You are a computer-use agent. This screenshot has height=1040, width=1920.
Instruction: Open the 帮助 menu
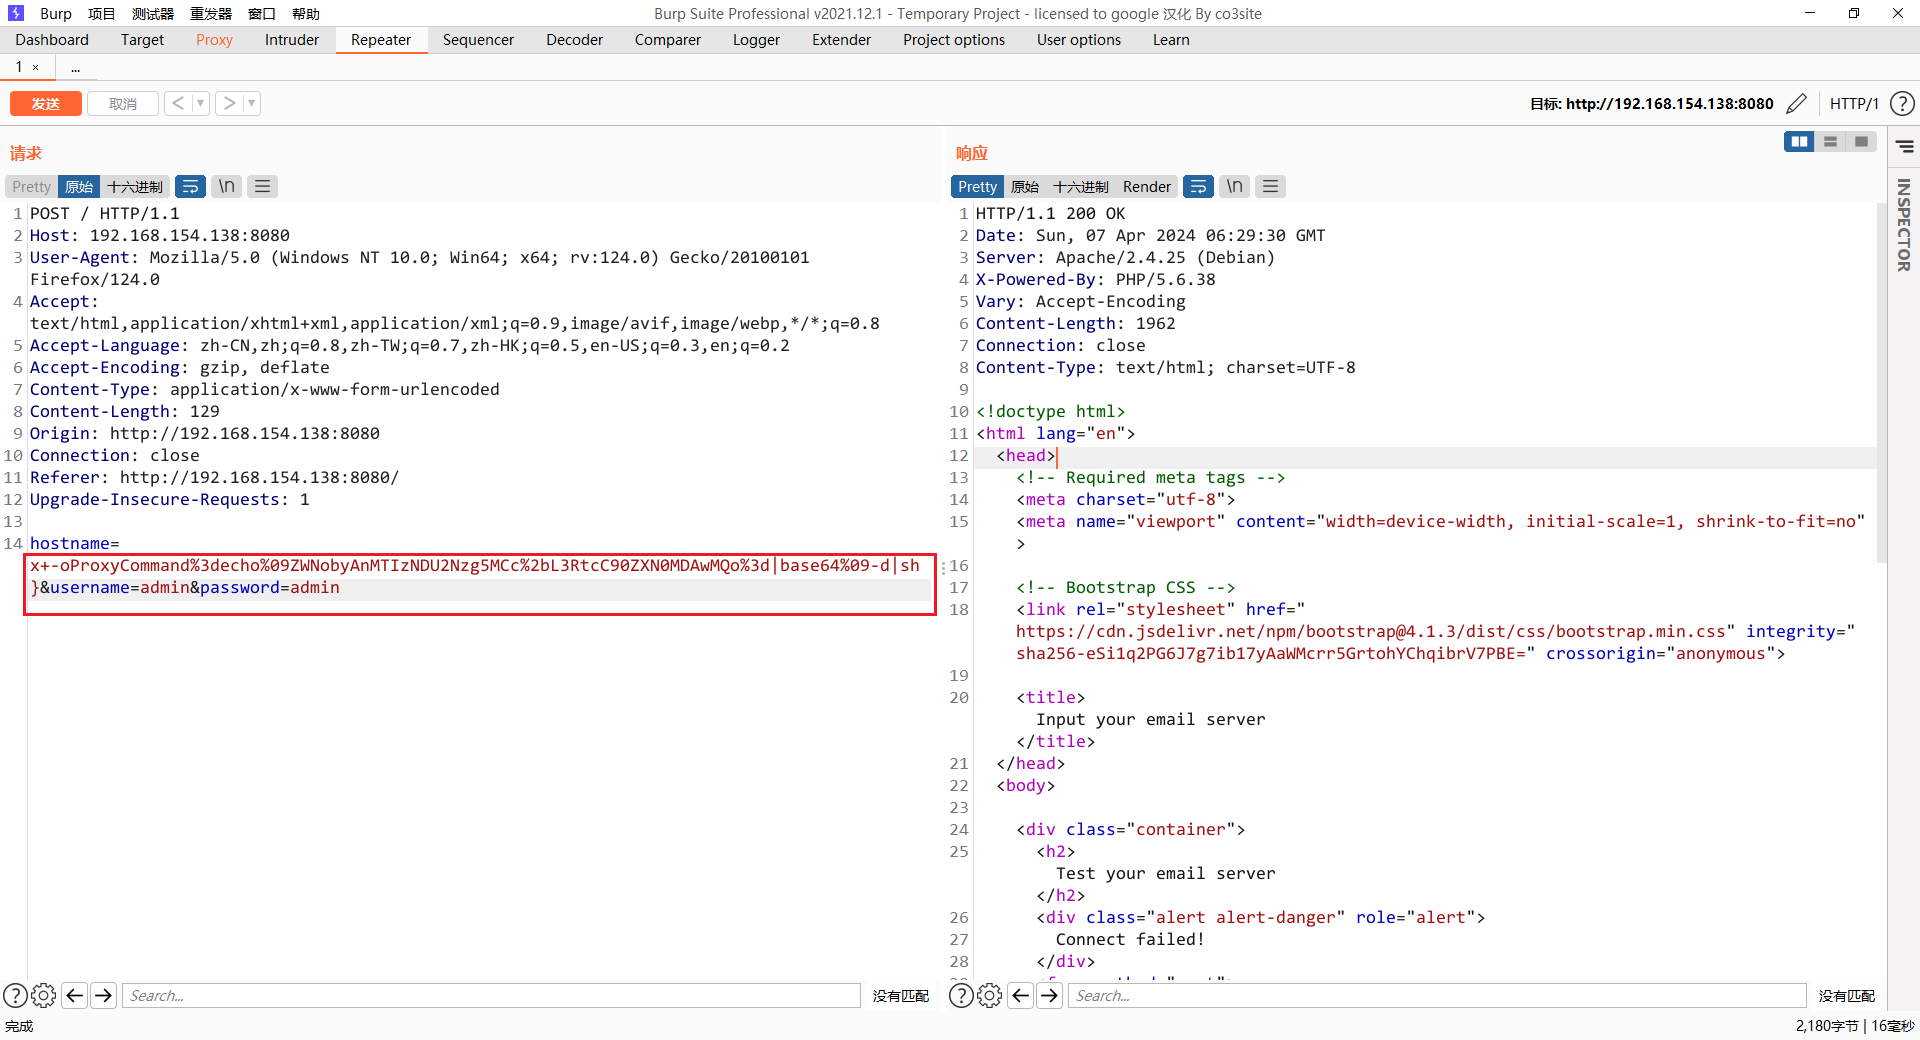(306, 13)
